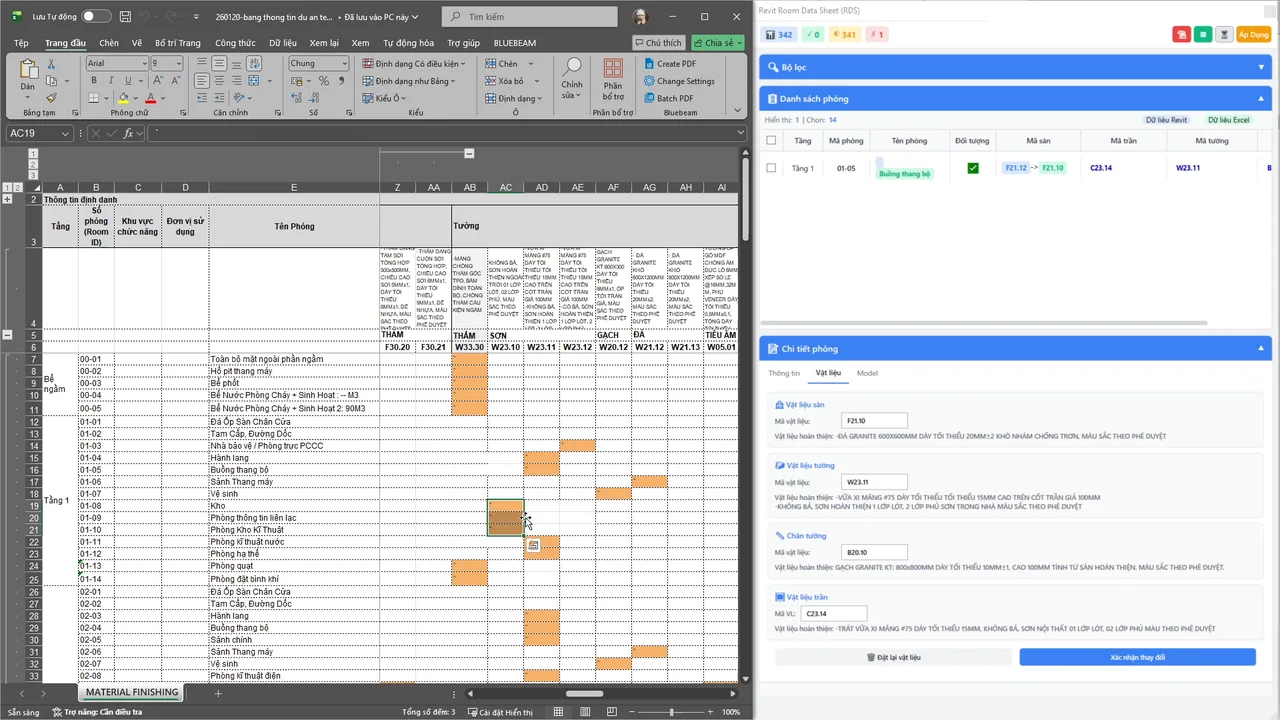1280x720 pixels.
Task: Apply bold formatting with the B icon
Action: [x=92, y=81]
